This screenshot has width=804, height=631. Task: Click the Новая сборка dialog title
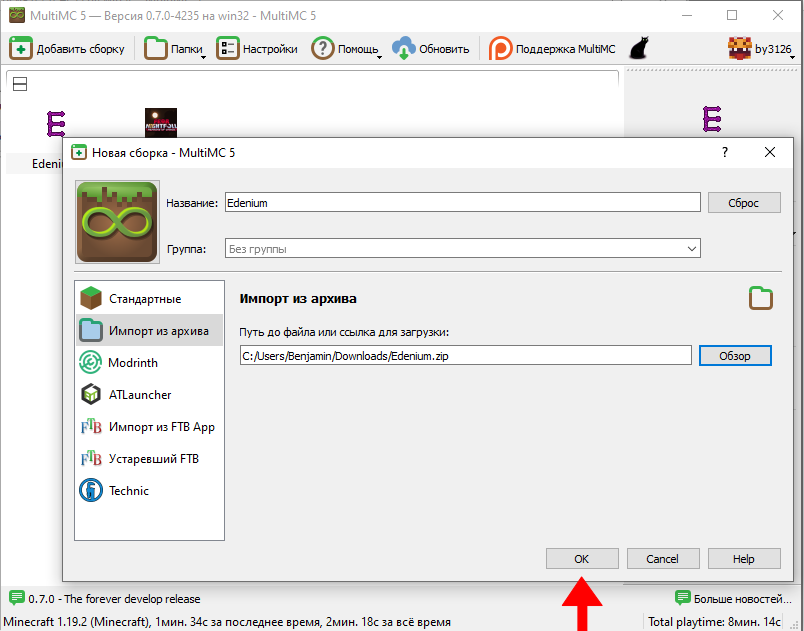click(164, 153)
